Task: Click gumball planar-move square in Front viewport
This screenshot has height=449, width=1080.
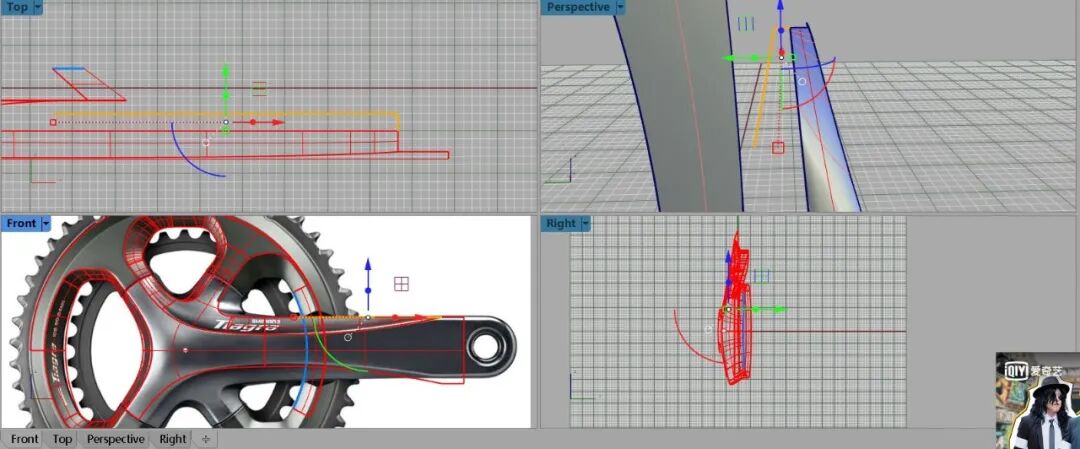Action: pyautogui.click(x=402, y=284)
